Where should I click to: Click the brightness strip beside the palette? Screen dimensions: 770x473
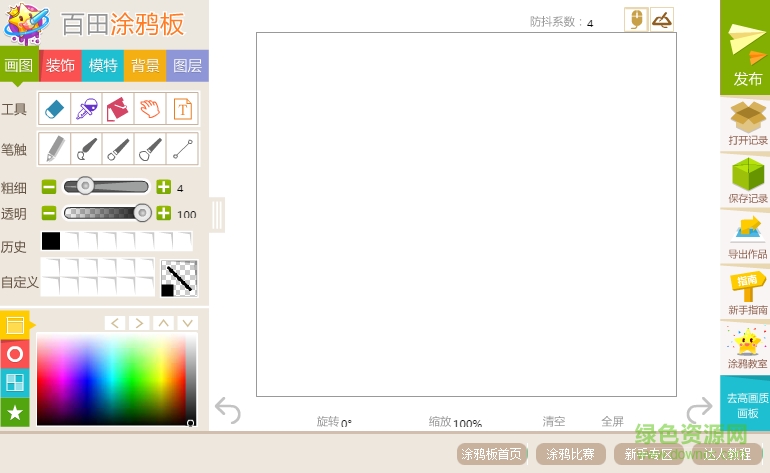(191, 379)
